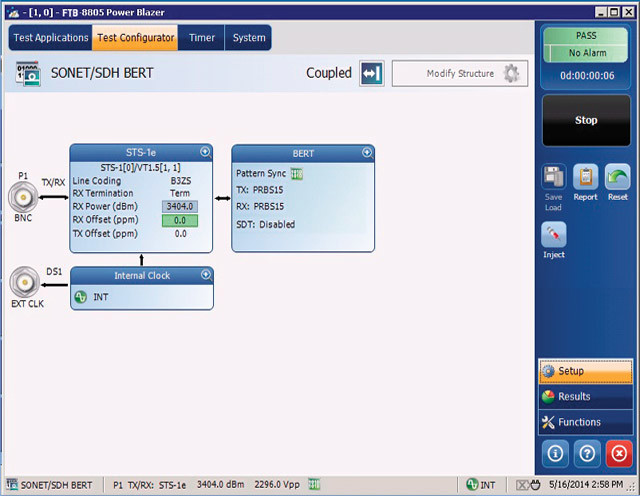Screen dimensions: 640x496
Task: Click the battery power plug status icon
Action: click(x=528, y=485)
